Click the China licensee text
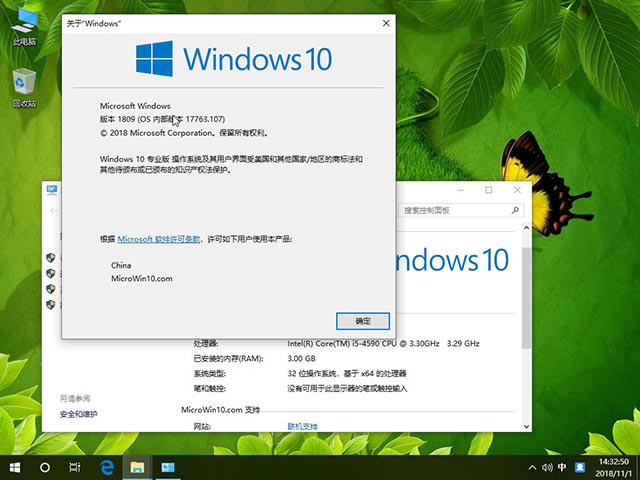 point(121,265)
